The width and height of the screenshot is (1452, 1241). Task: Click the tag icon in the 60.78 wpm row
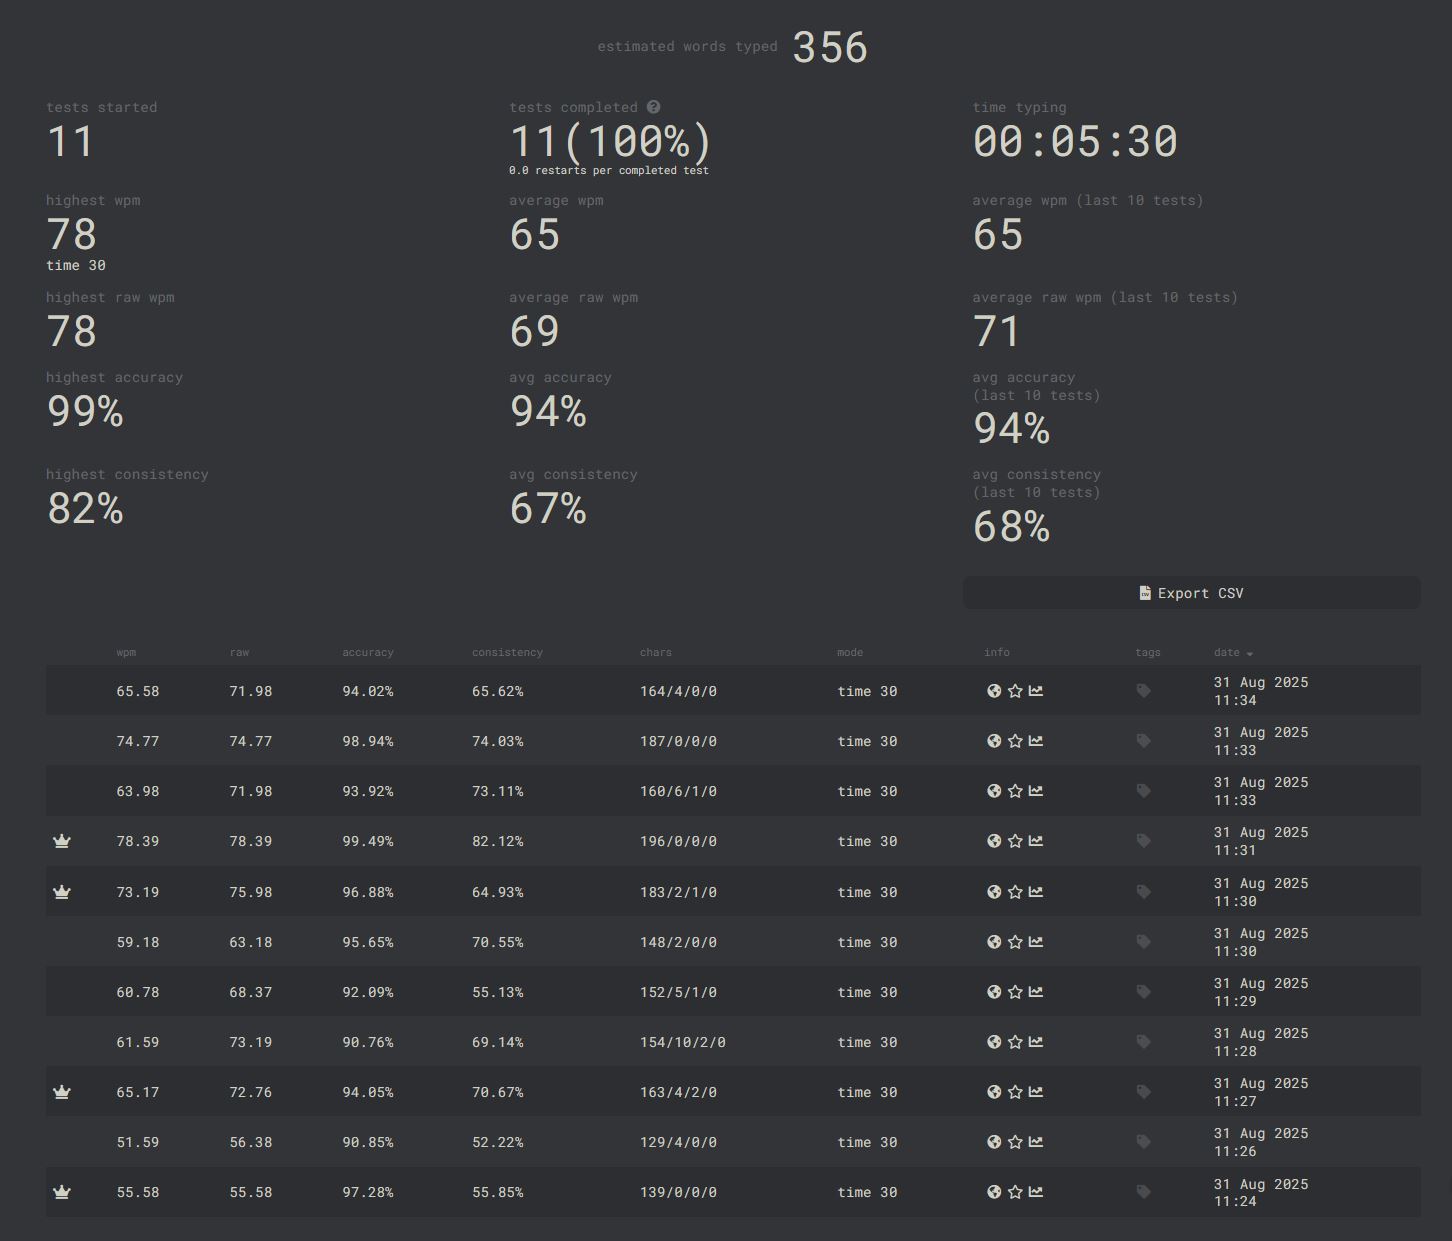[1144, 992]
